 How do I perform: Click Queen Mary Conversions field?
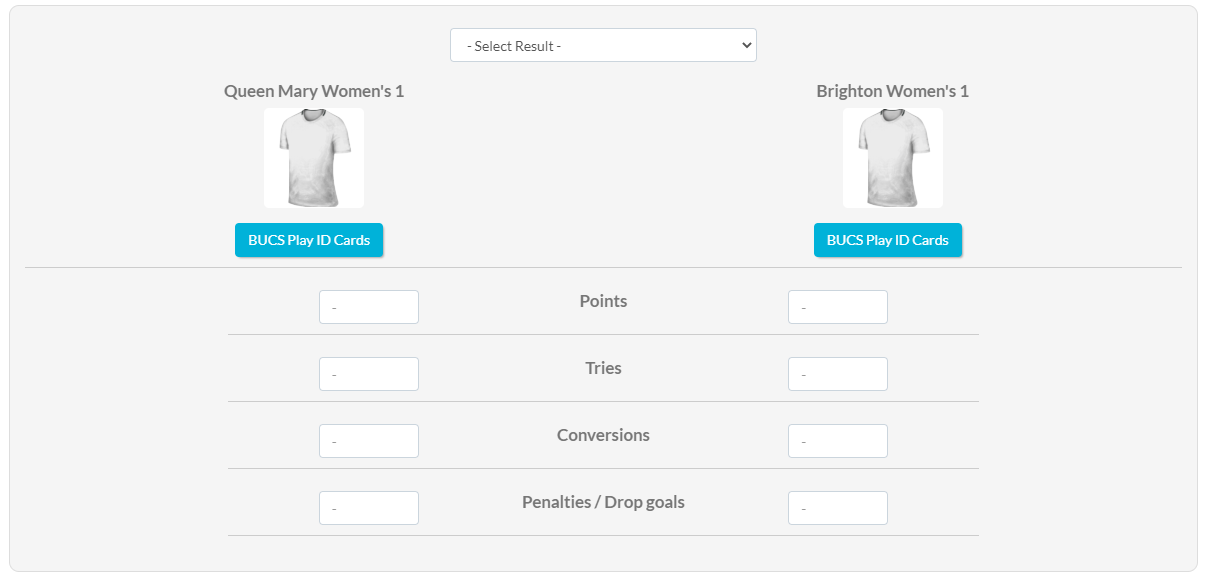pyautogui.click(x=369, y=441)
